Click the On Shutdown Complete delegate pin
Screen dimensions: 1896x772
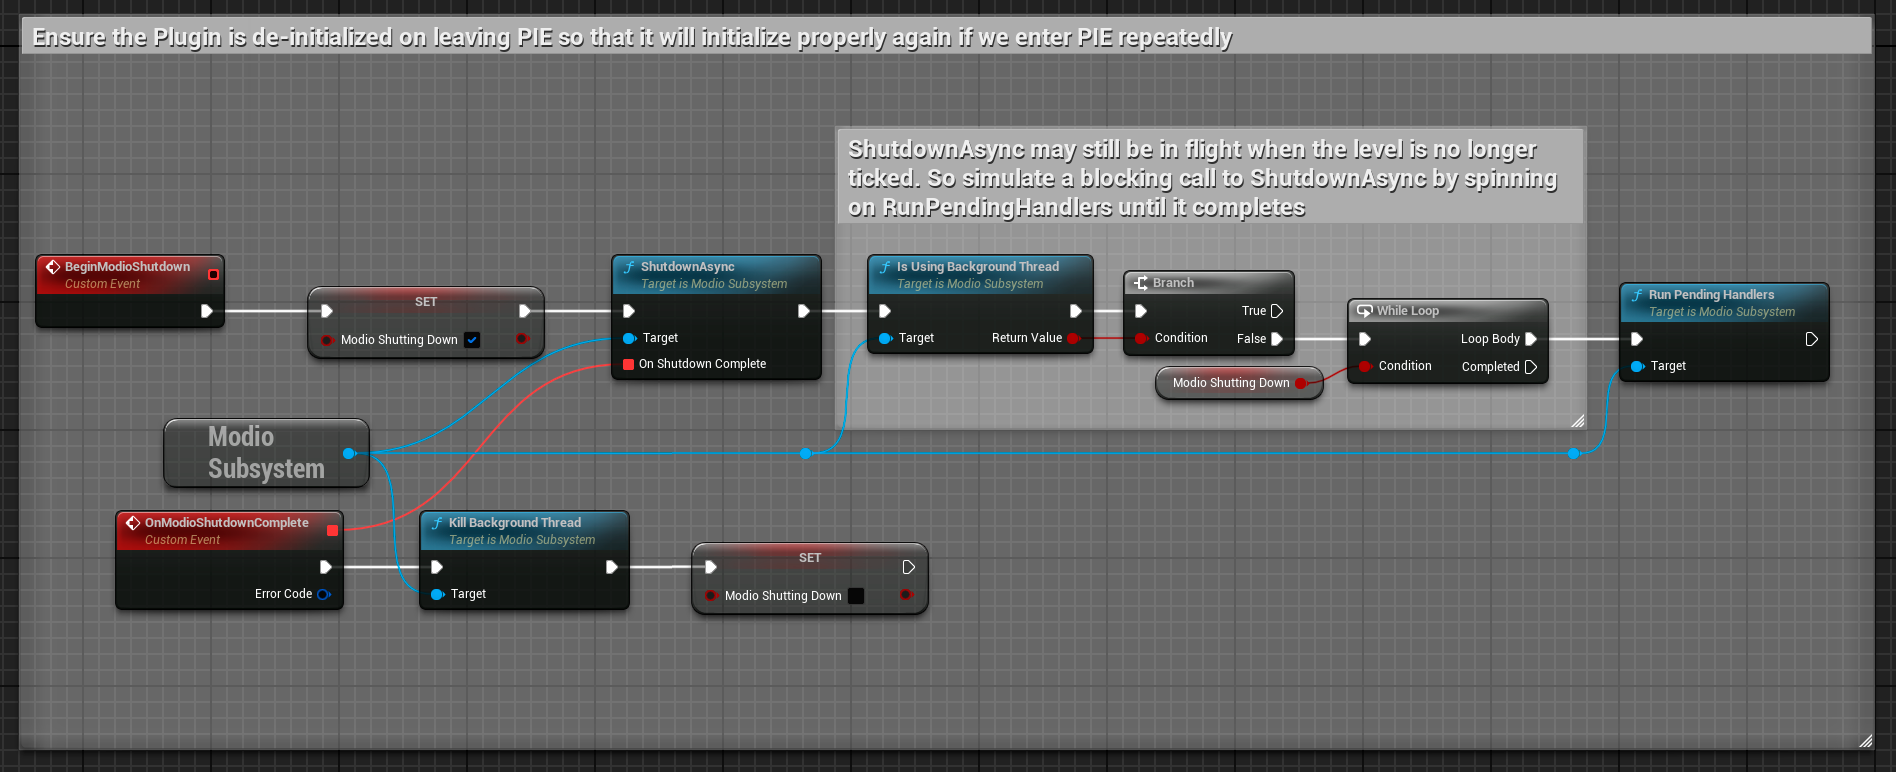pyautogui.click(x=628, y=364)
